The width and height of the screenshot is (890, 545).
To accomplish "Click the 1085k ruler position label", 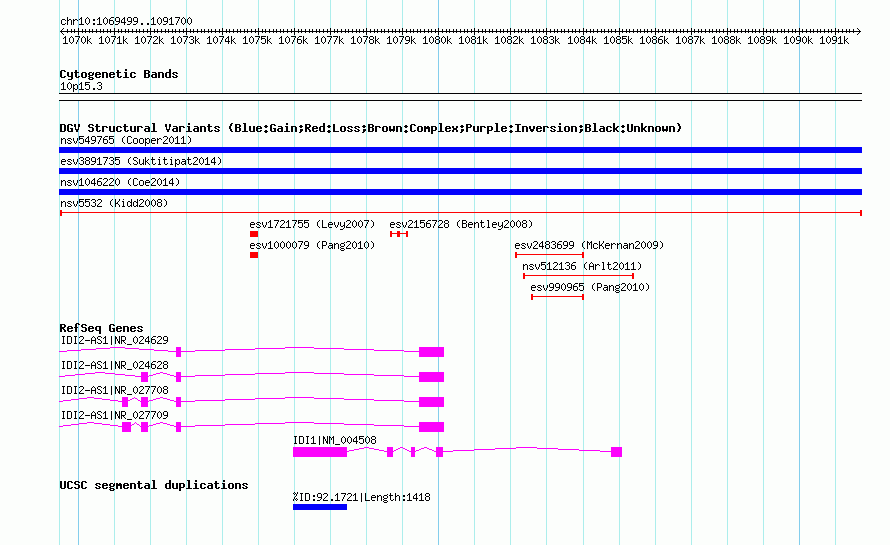I will (x=618, y=40).
